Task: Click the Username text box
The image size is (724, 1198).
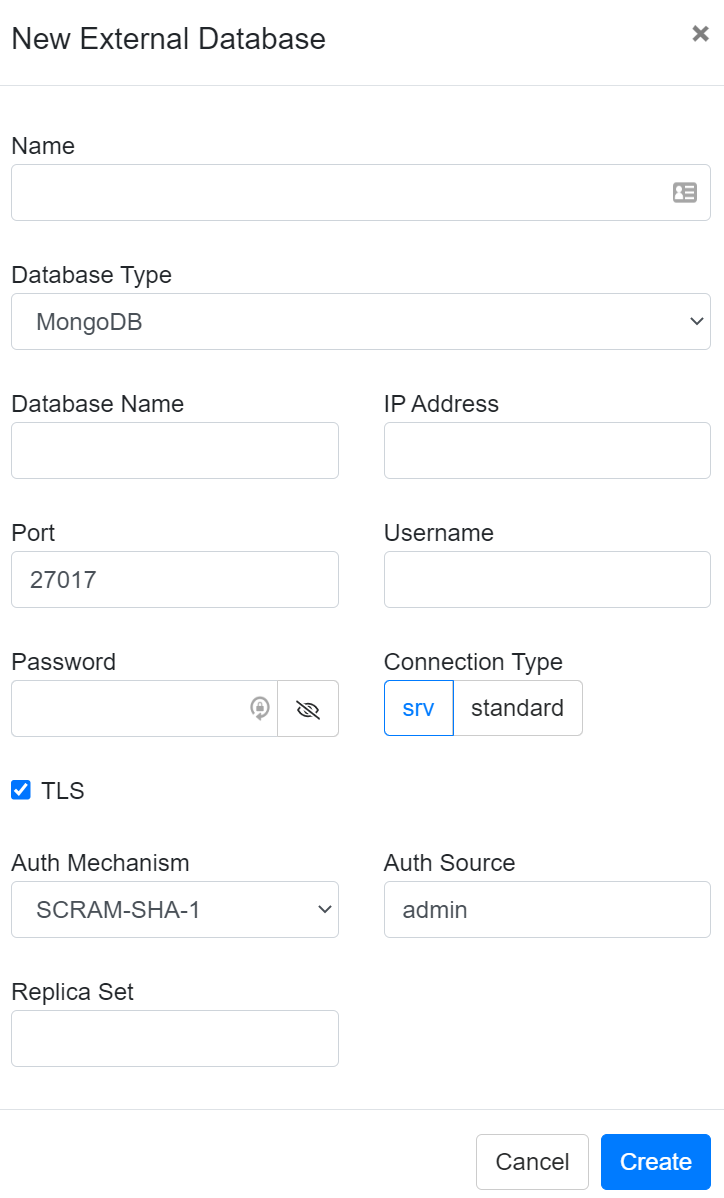Action: (x=547, y=579)
